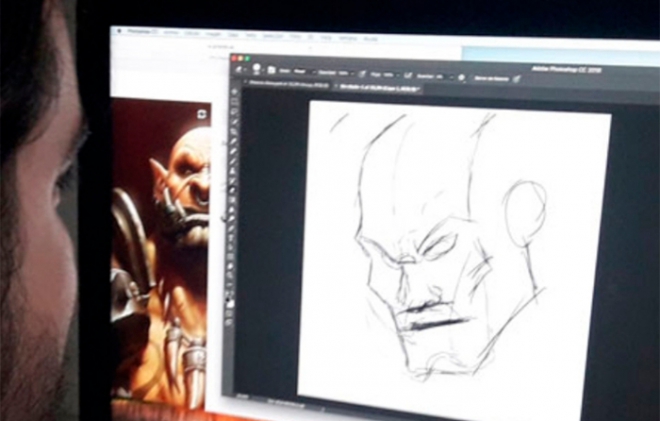Image resolution: width=660 pixels, height=421 pixels.
Task: Open the Edición menu
Action: pos(192,33)
